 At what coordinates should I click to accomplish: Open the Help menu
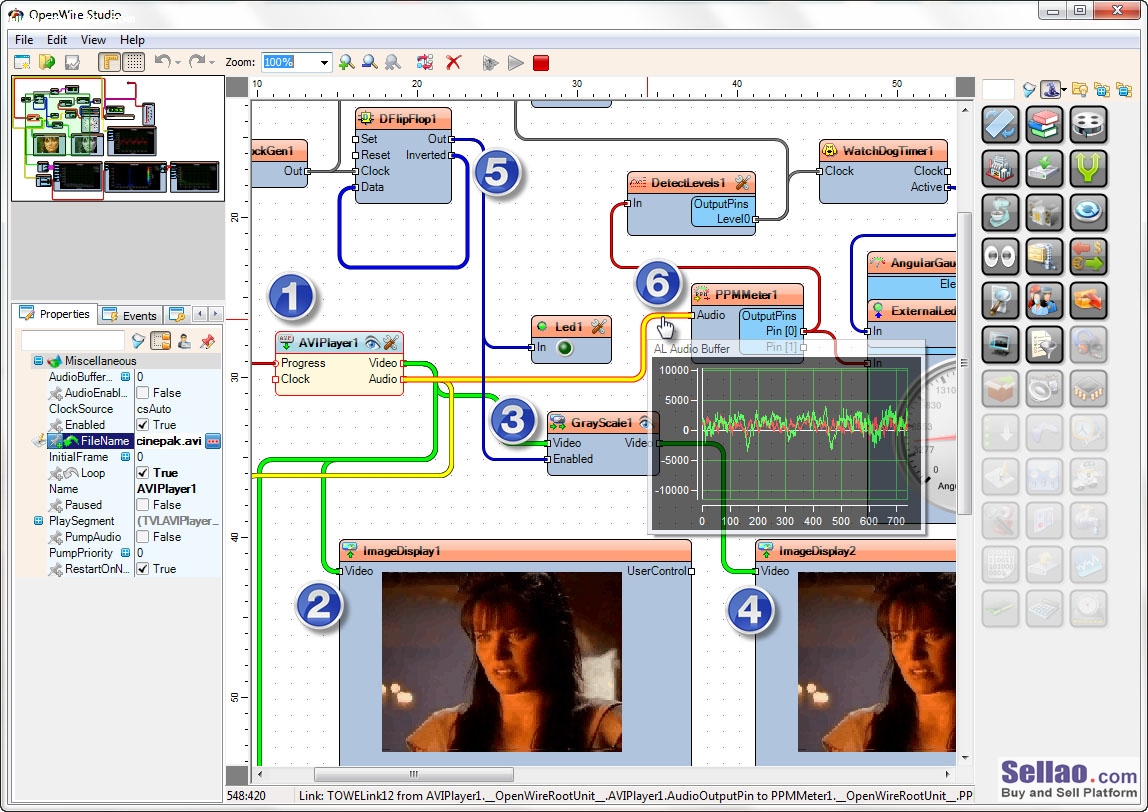[133, 40]
